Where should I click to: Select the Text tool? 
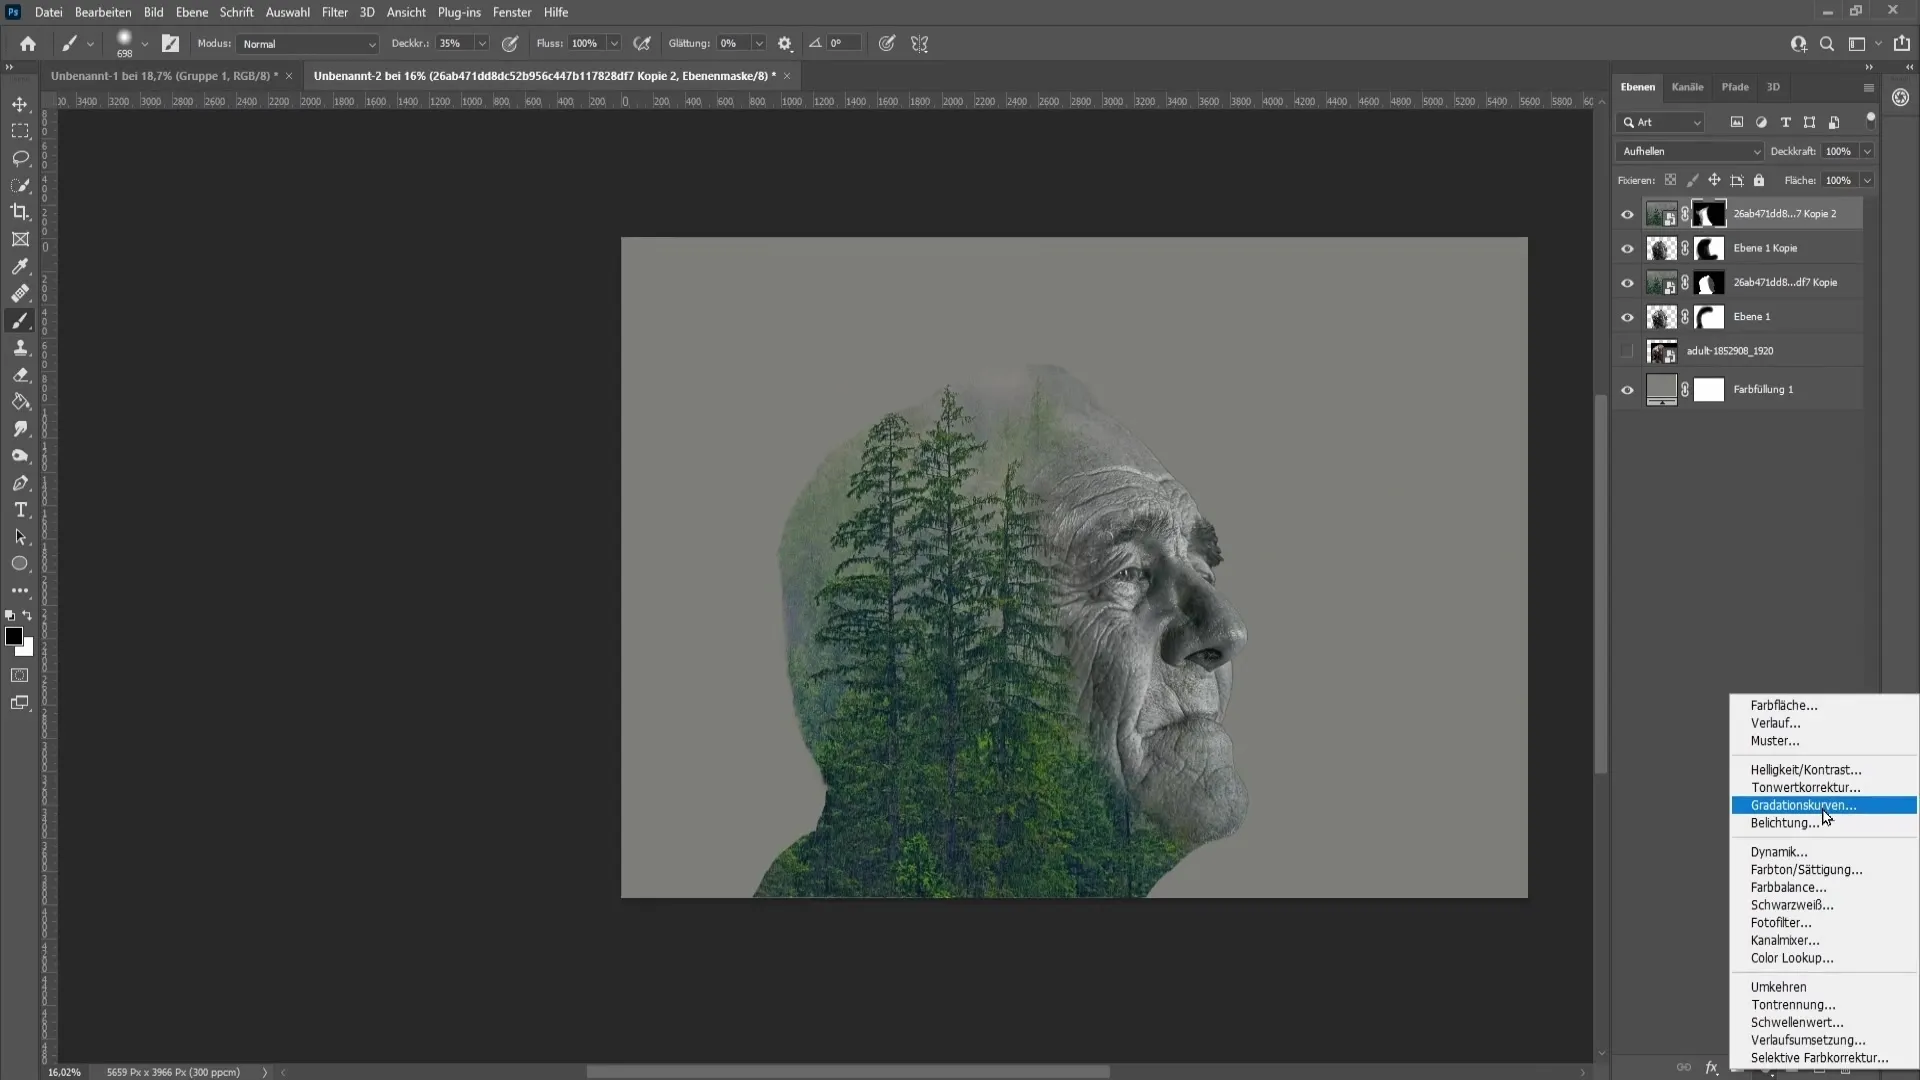[20, 510]
